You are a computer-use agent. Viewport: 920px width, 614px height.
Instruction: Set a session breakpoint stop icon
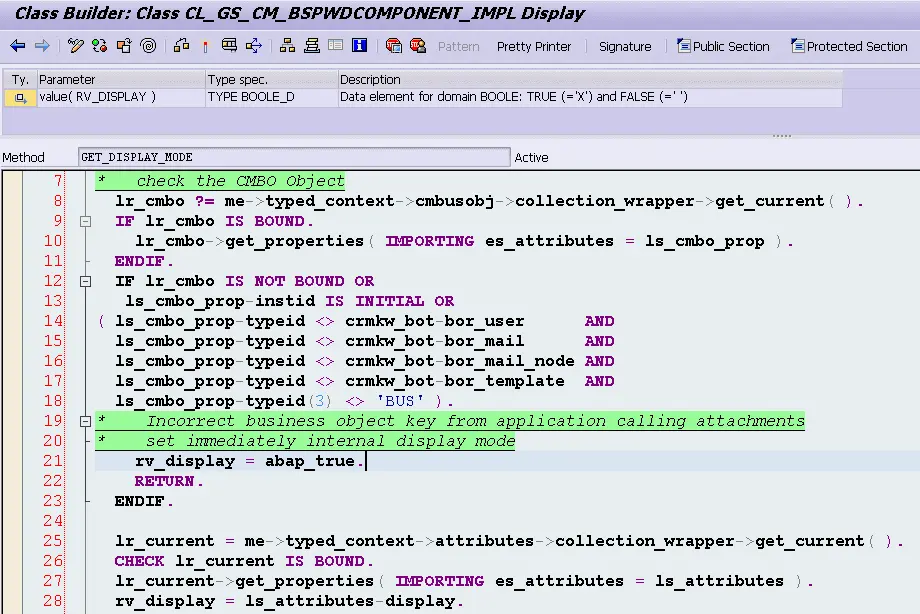coord(394,46)
